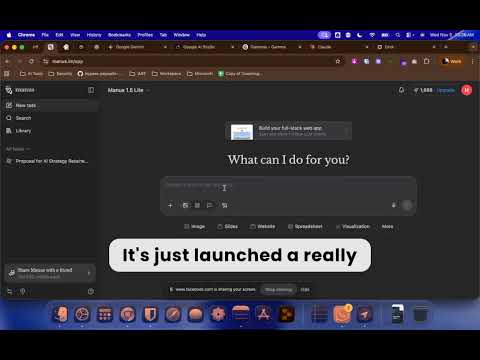The image size is (480, 360).
Task: Click the browser back arrow
Action: 7,61
